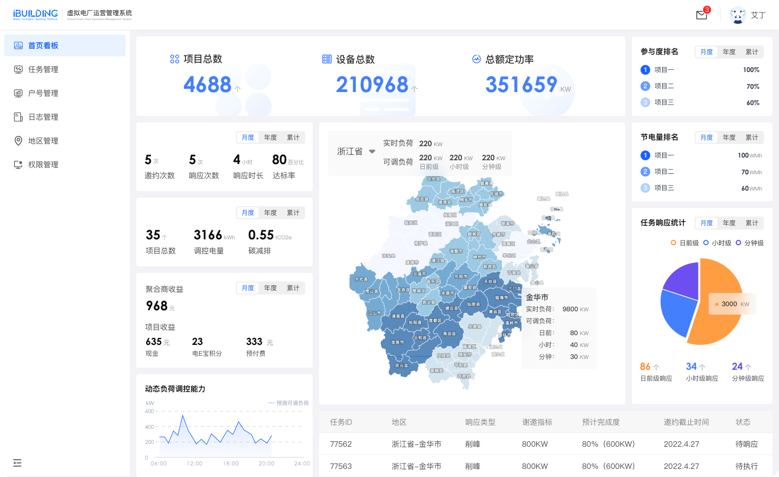The image size is (779, 477).
Task: Collapse sidebar using bottom-left menu icon
Action: coord(17,463)
